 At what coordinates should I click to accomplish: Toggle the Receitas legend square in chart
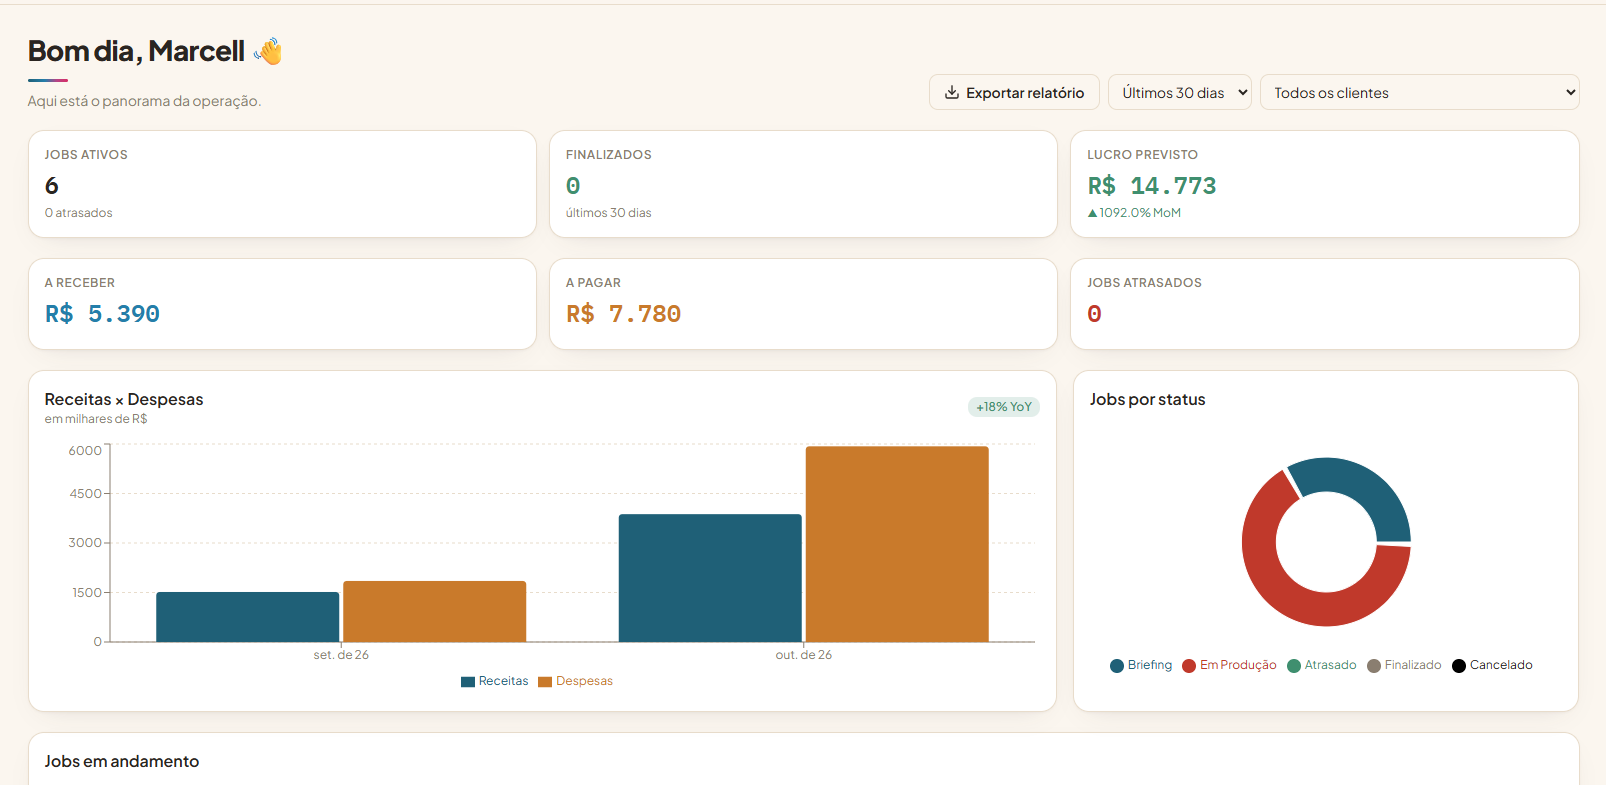pyautogui.click(x=468, y=682)
